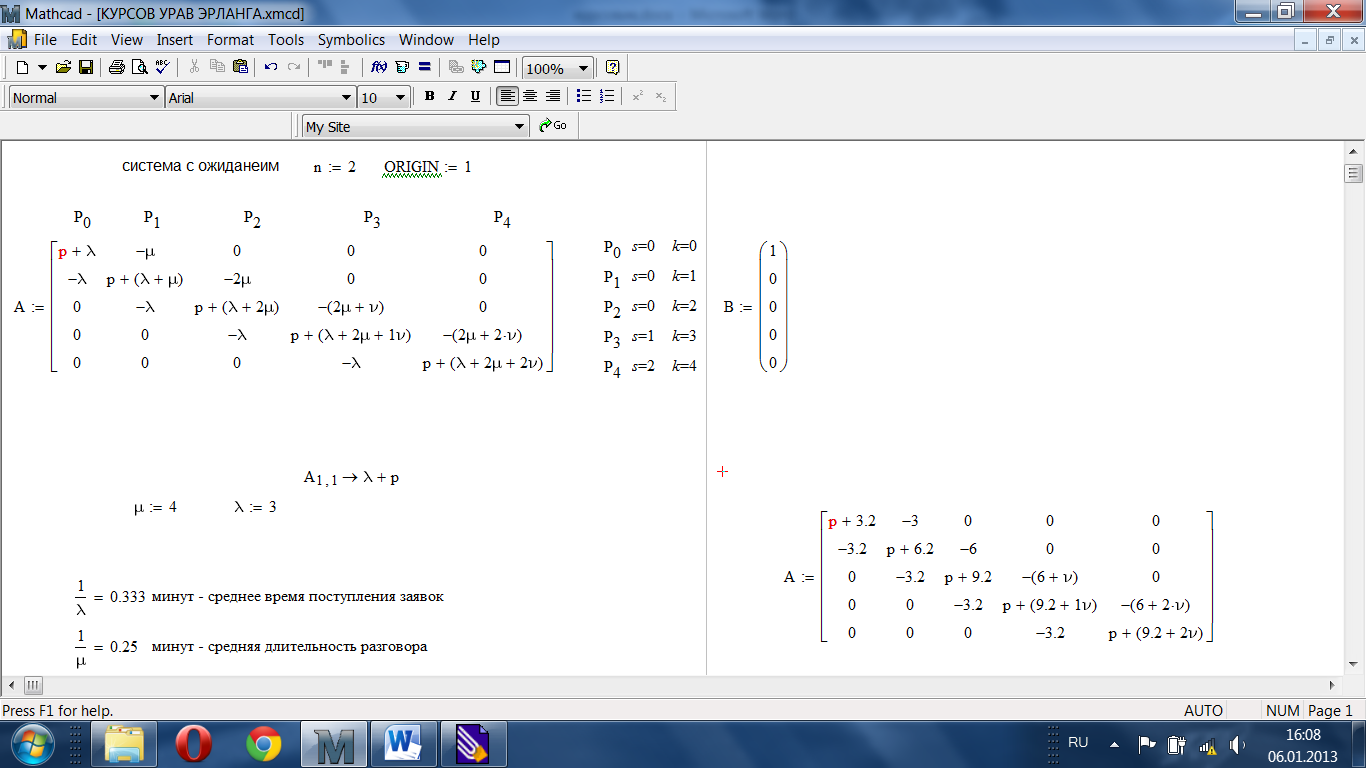Open Print Preview from toolbar
The width and height of the screenshot is (1366, 768).
139,68
